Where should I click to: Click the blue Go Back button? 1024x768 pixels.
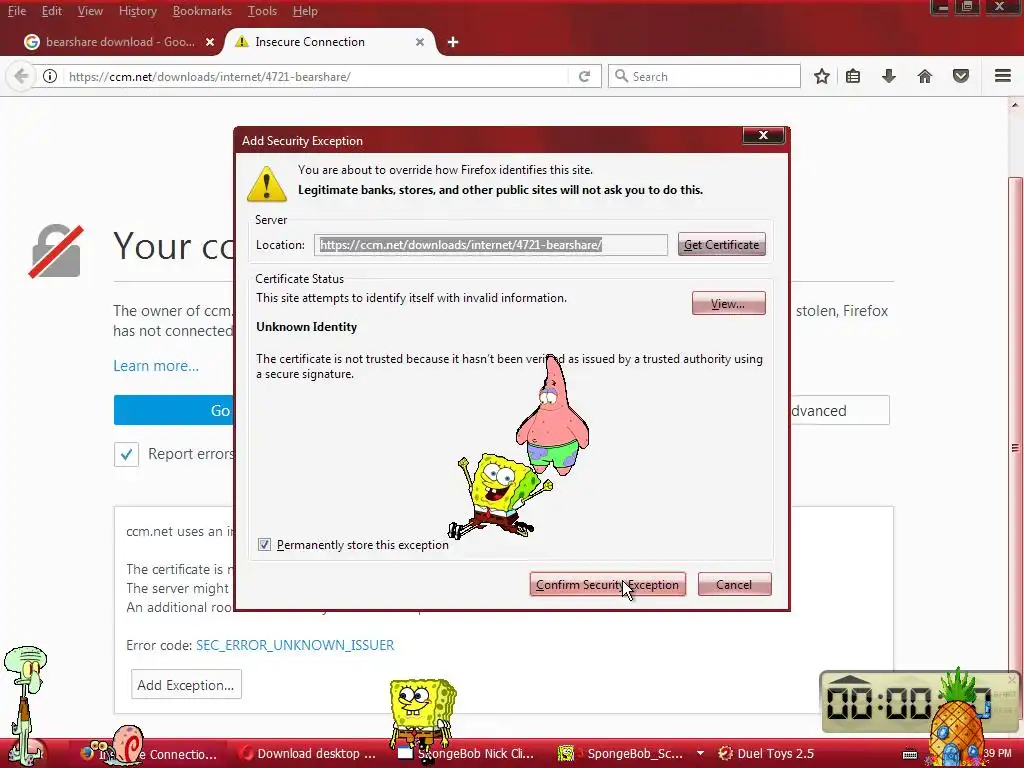pyautogui.click(x=173, y=410)
